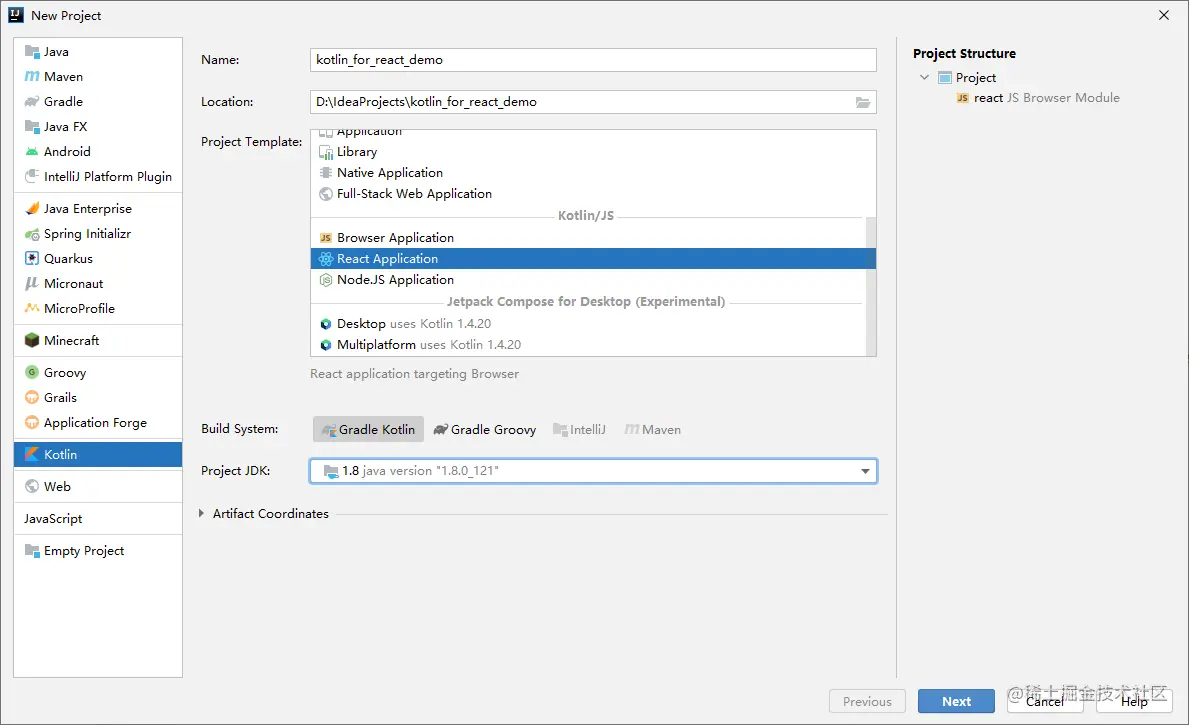Click the template list vertical scrollbar
Viewport: 1189px width, 725px height.
tap(871, 287)
